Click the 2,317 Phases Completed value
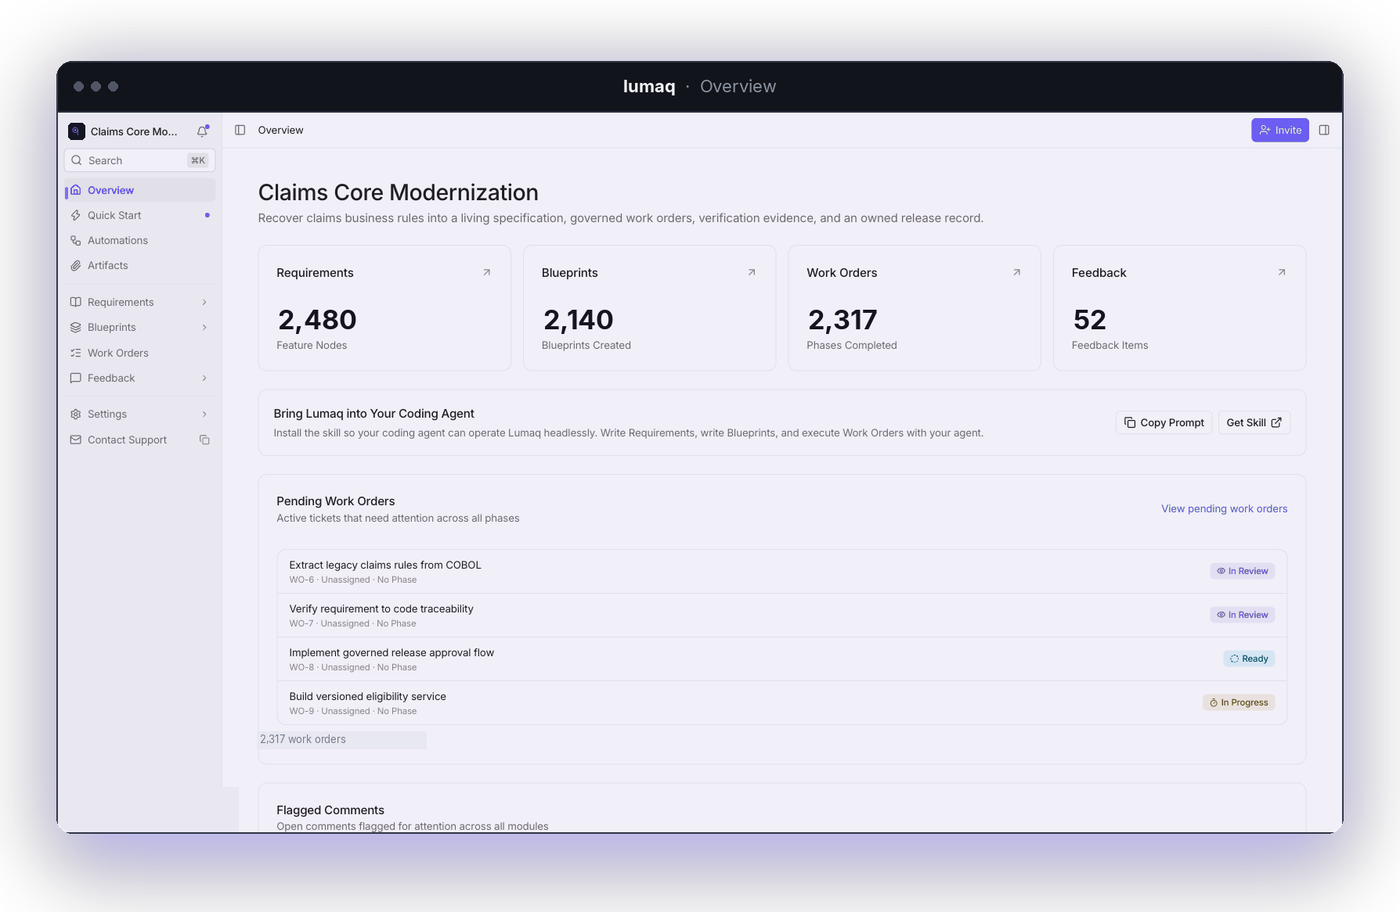Screen dimensions: 1400x912 click(x=842, y=320)
